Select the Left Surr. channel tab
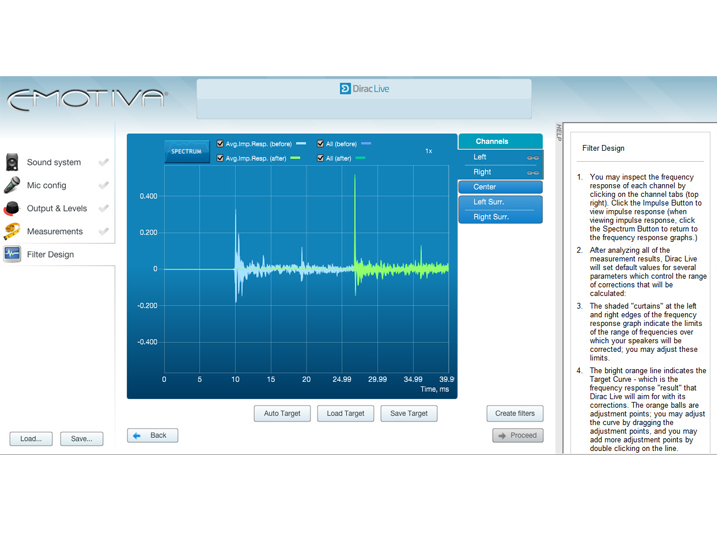Image resolution: width=718 pixels, height=539 pixels. tap(500, 202)
